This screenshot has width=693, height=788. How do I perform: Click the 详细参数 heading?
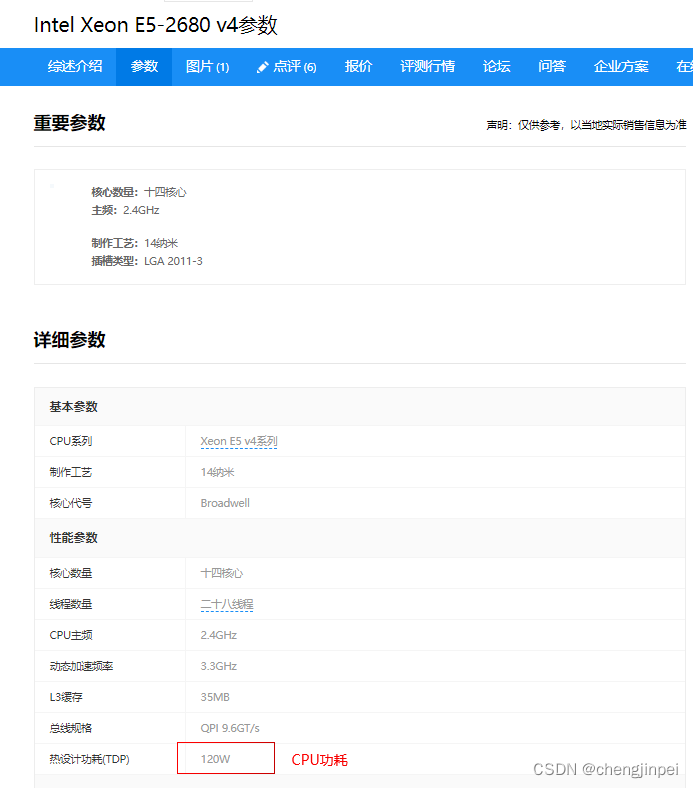pyautogui.click(x=69, y=340)
